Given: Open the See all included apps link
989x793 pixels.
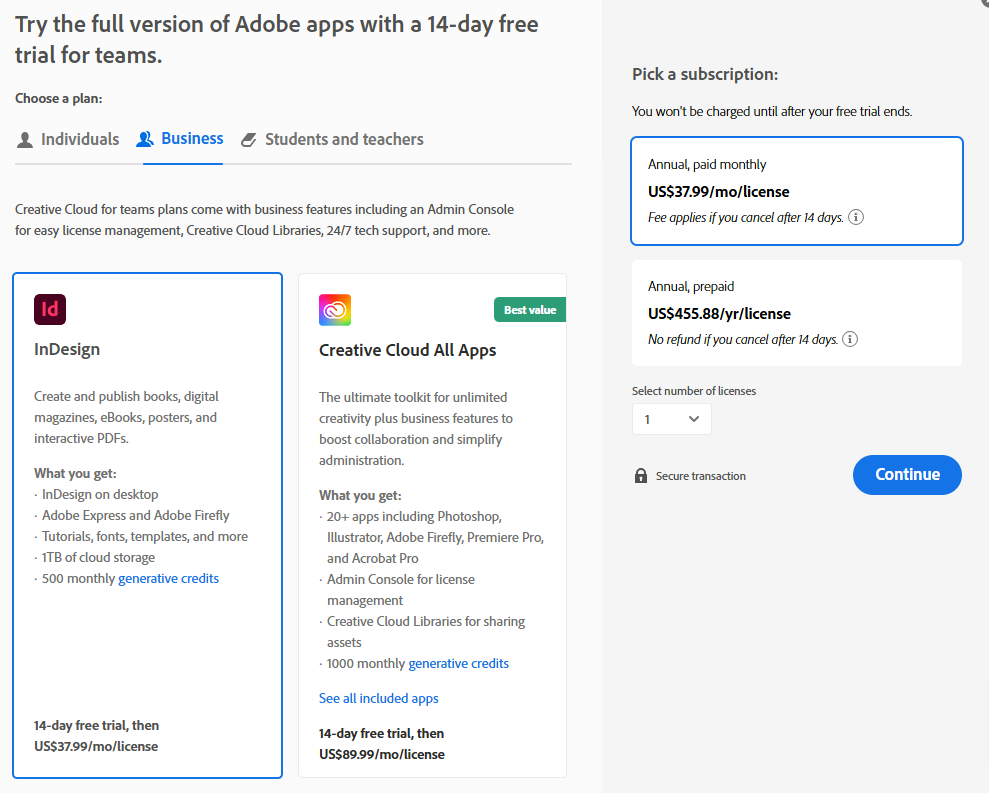Looking at the screenshot, I should click(x=378, y=698).
